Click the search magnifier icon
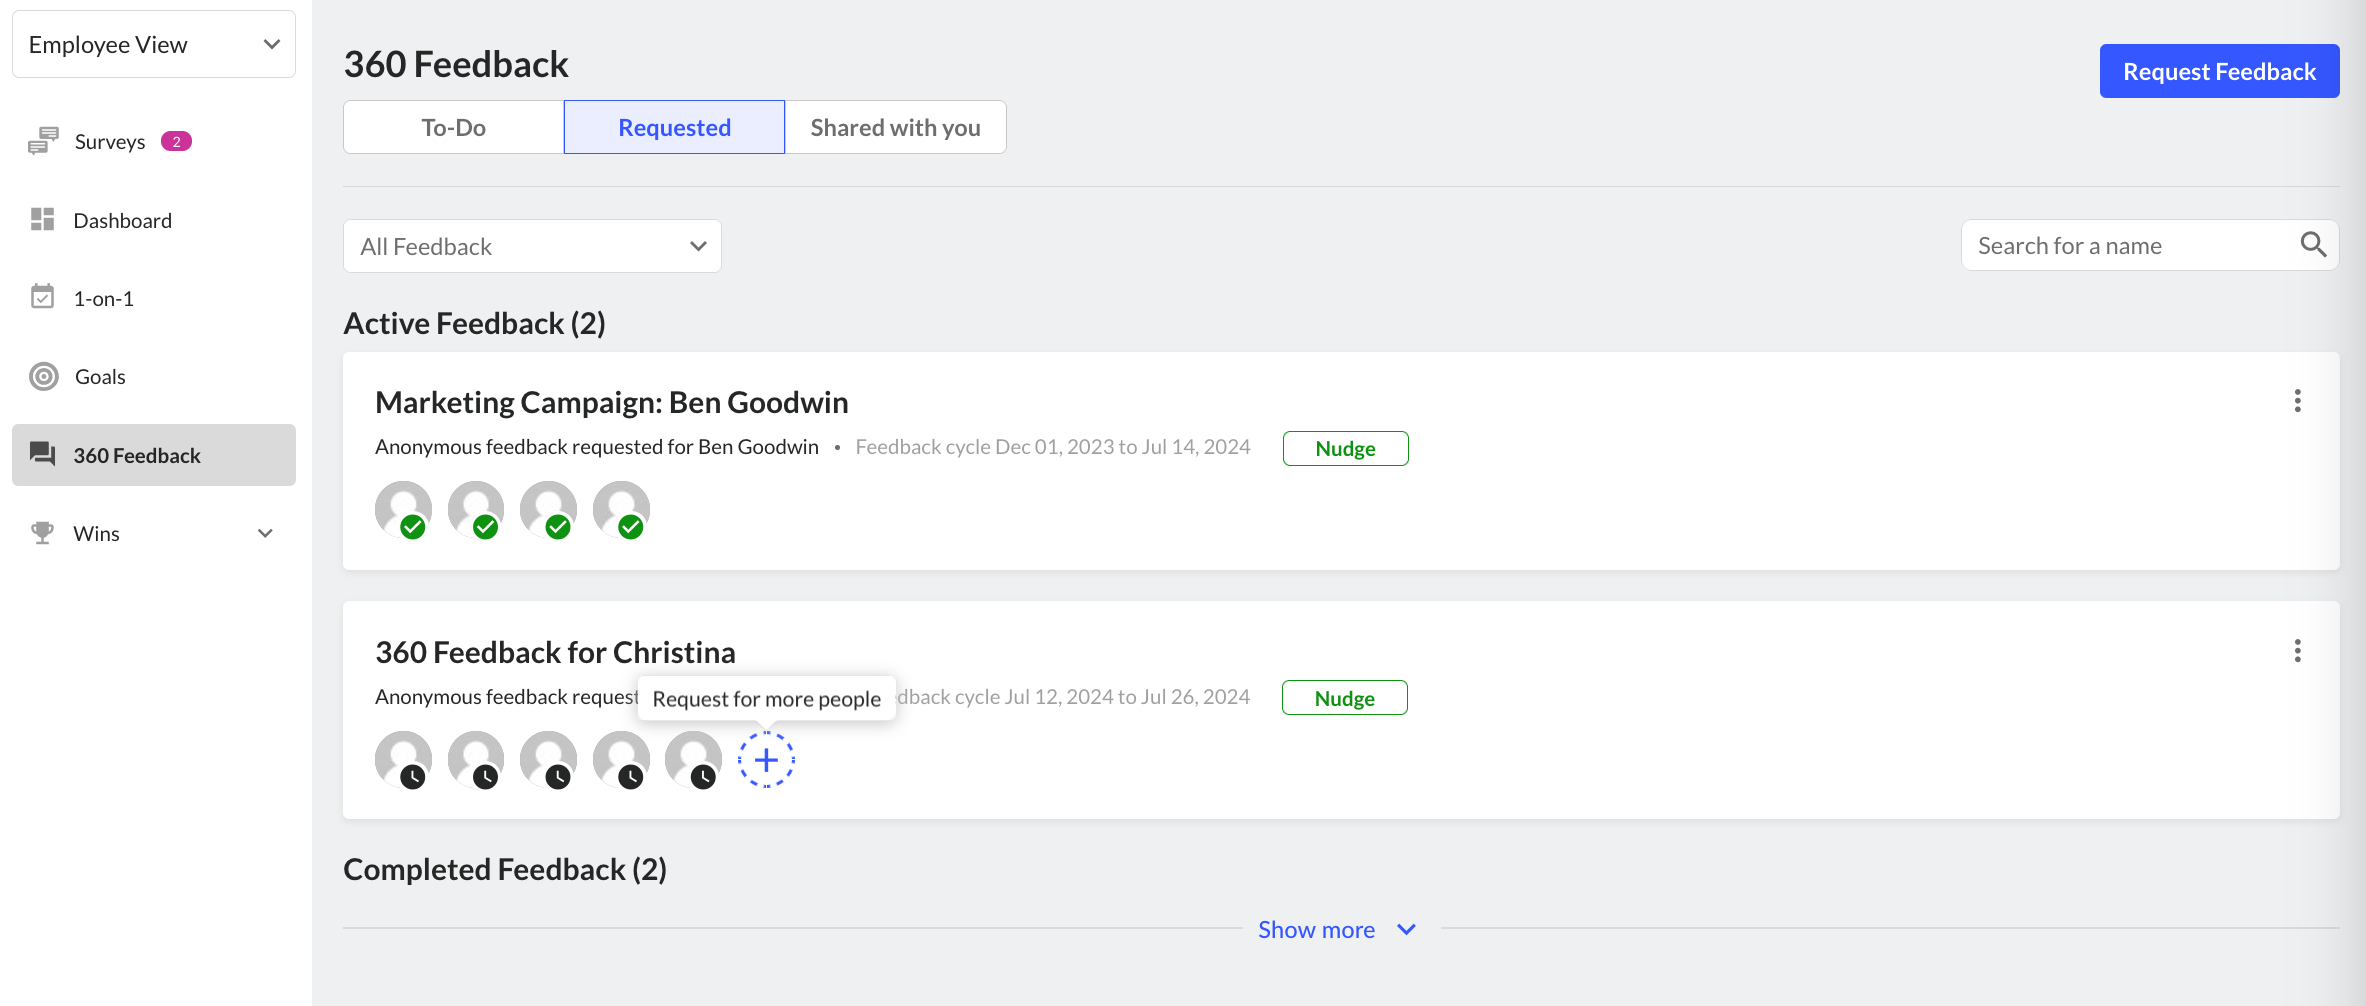 pyautogui.click(x=2313, y=245)
